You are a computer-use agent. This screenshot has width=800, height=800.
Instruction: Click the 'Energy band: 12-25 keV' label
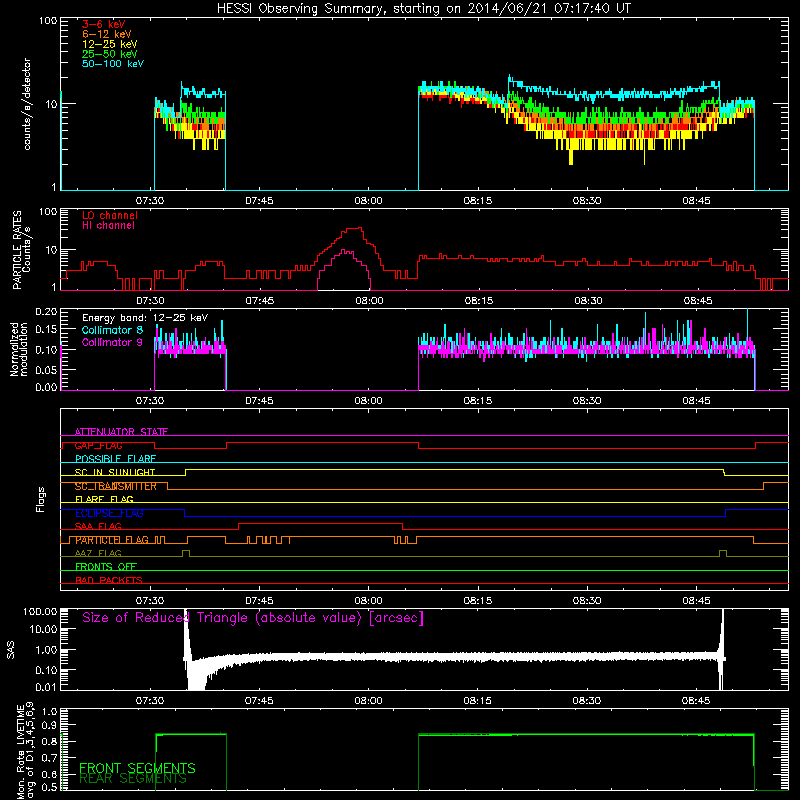[145, 318]
